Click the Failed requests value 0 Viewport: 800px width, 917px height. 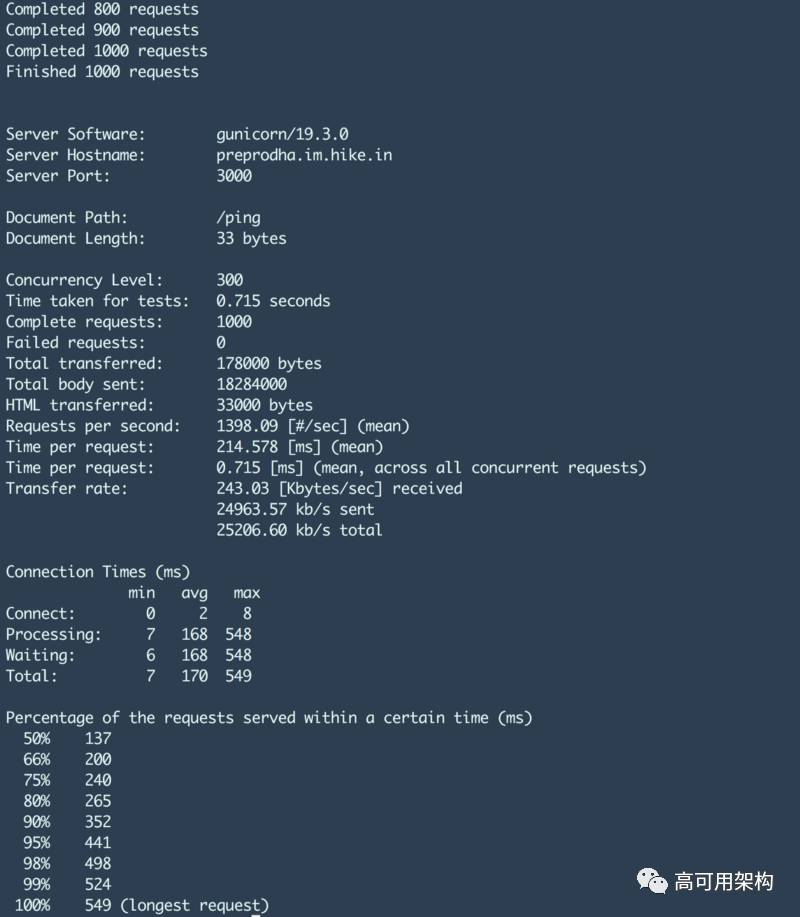coord(221,342)
